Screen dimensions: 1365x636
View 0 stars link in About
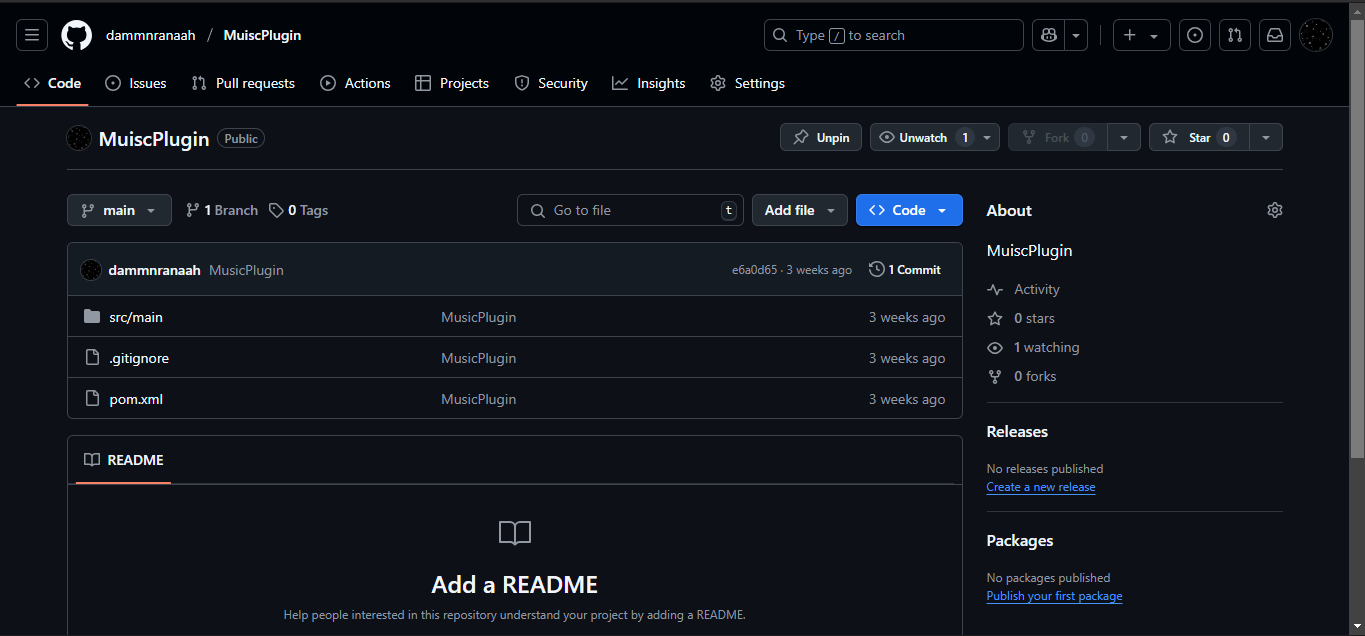(x=1021, y=318)
